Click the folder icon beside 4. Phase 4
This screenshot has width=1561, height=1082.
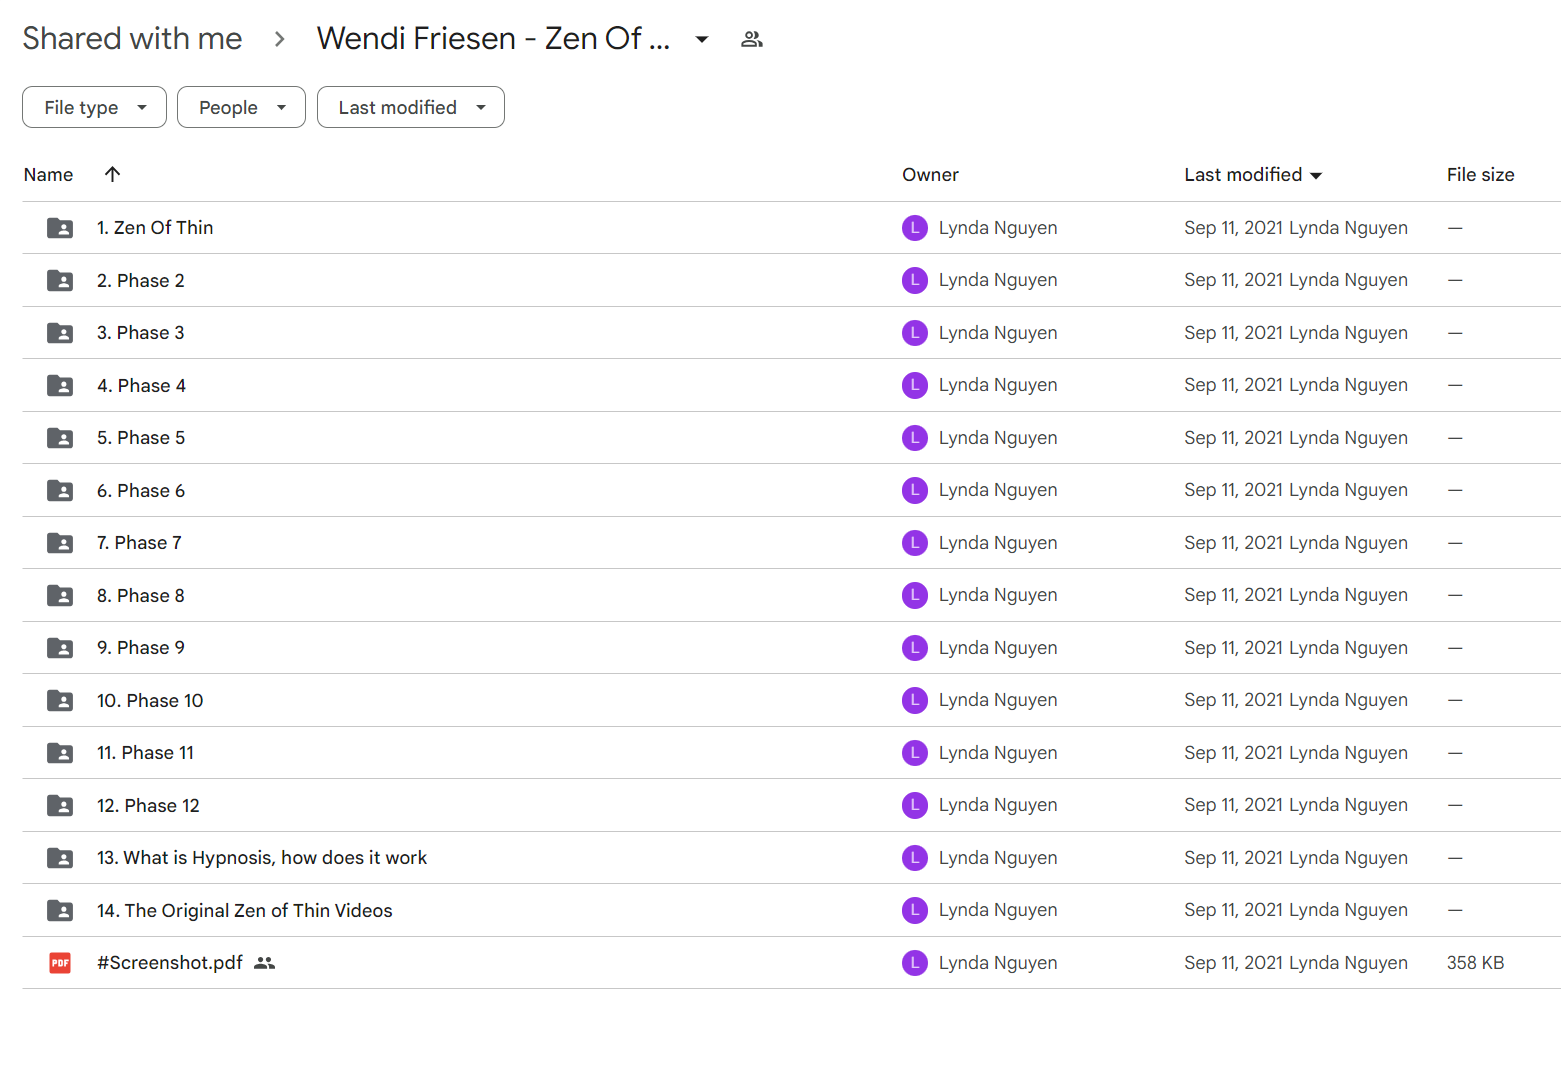point(60,386)
